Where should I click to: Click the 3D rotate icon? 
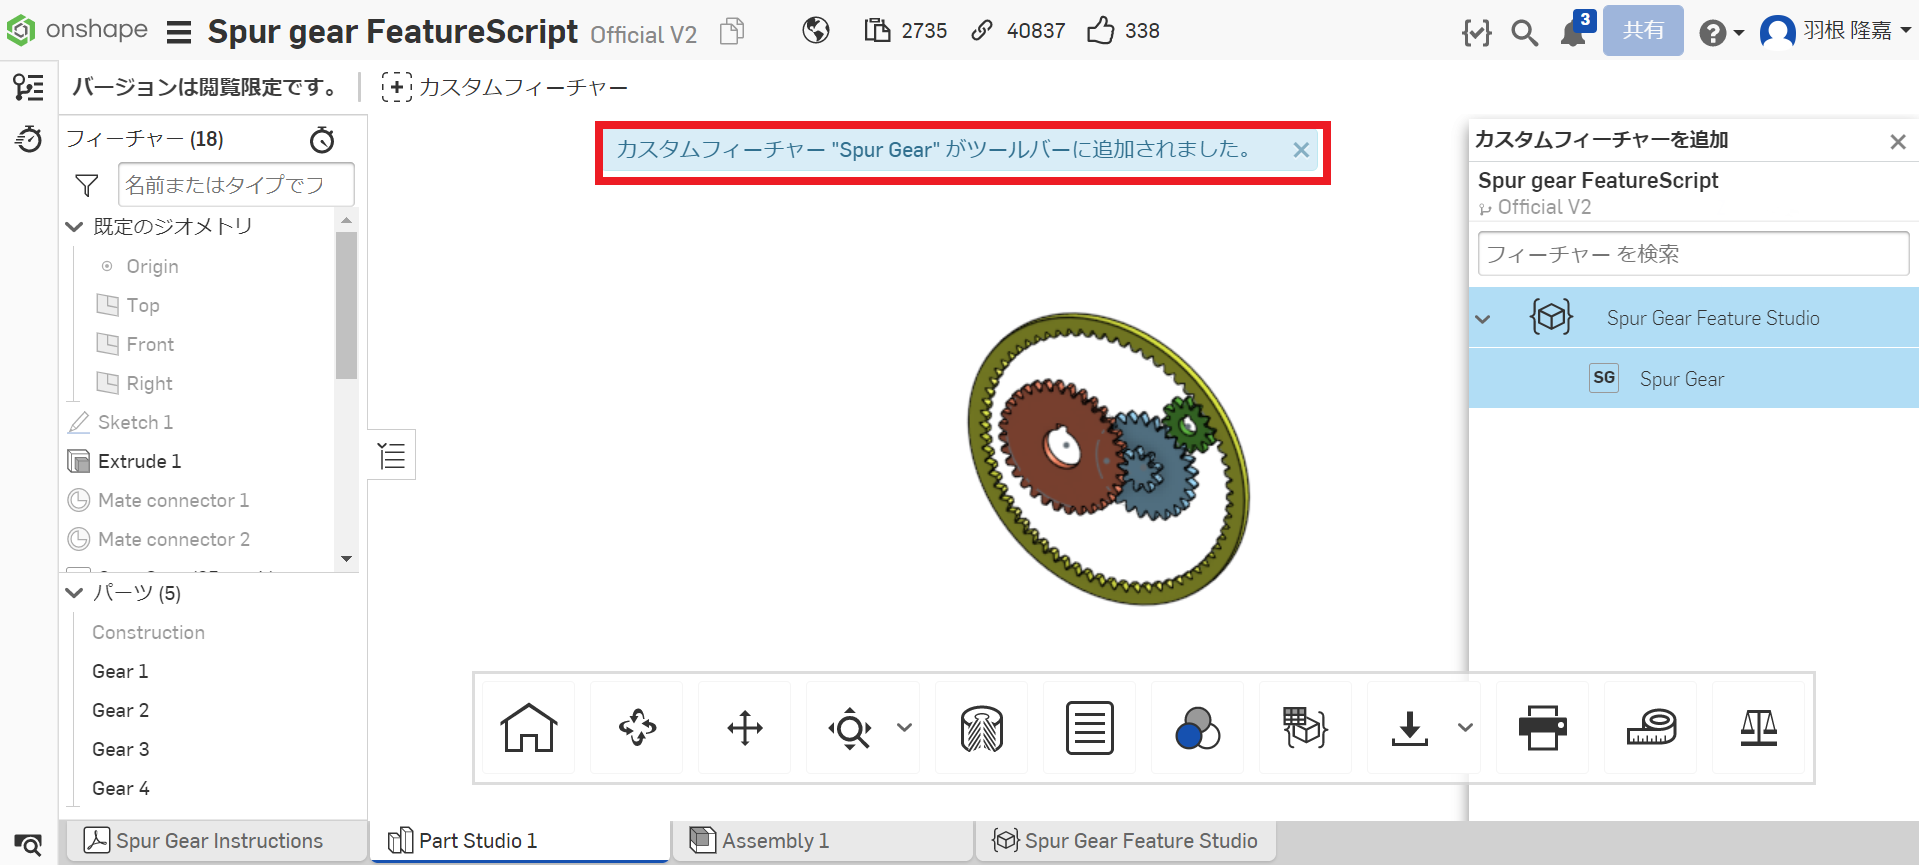click(637, 728)
